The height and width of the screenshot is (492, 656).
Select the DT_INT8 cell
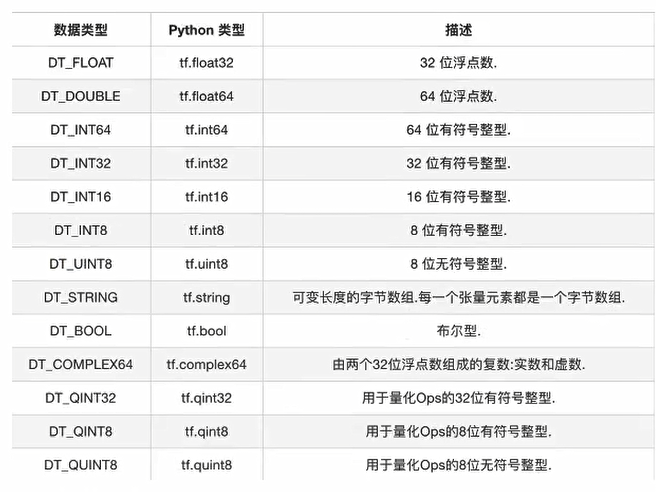point(81,230)
